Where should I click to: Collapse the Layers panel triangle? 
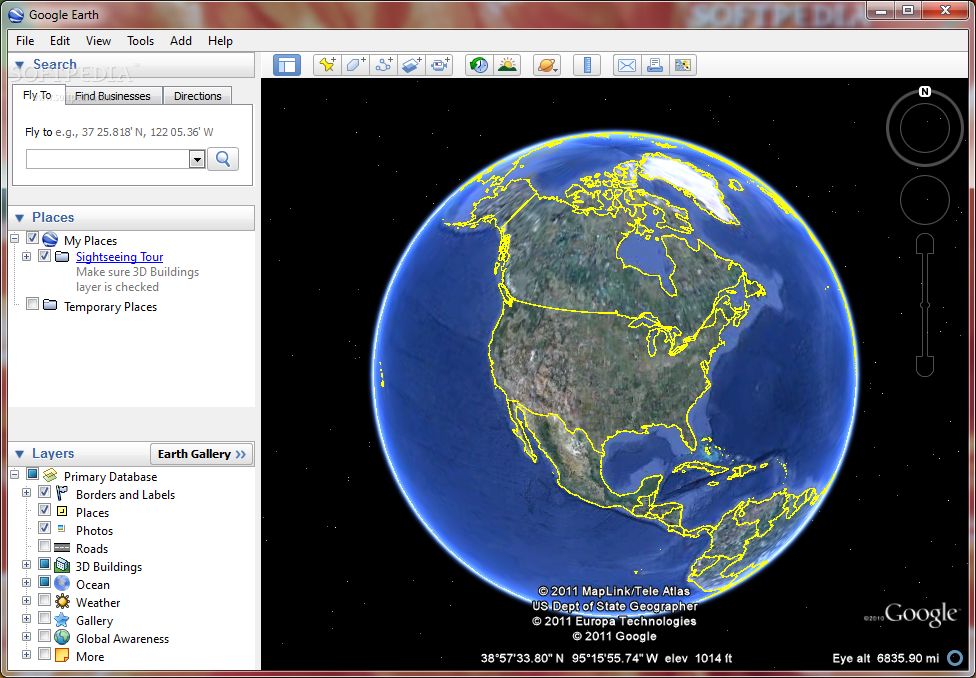19,454
